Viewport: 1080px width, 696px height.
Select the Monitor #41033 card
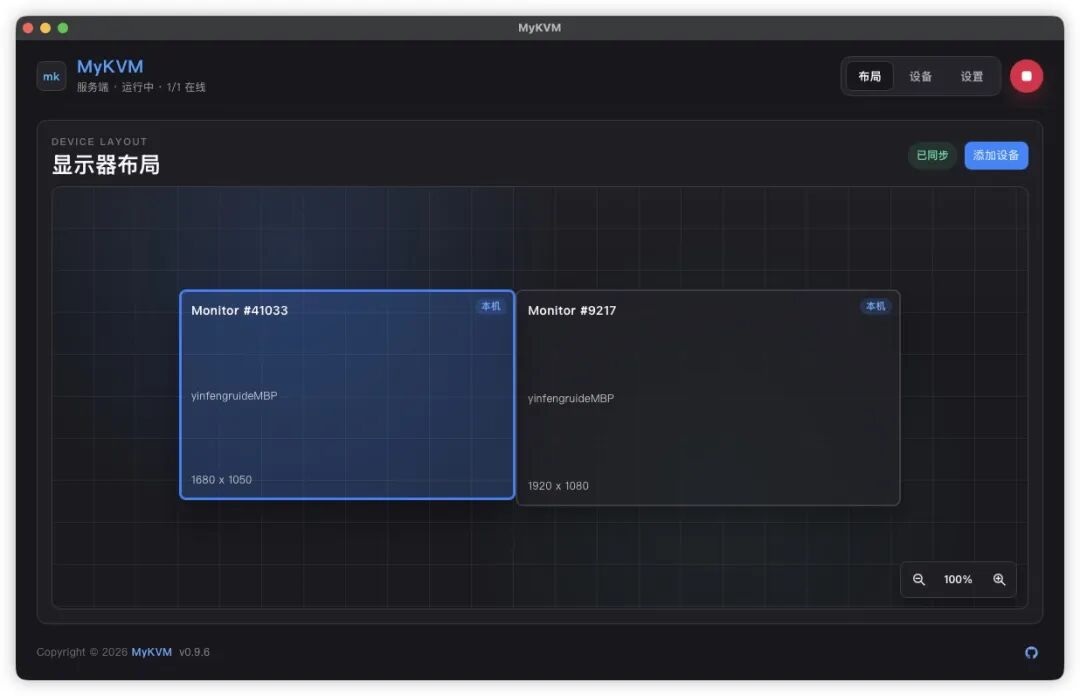click(x=347, y=395)
